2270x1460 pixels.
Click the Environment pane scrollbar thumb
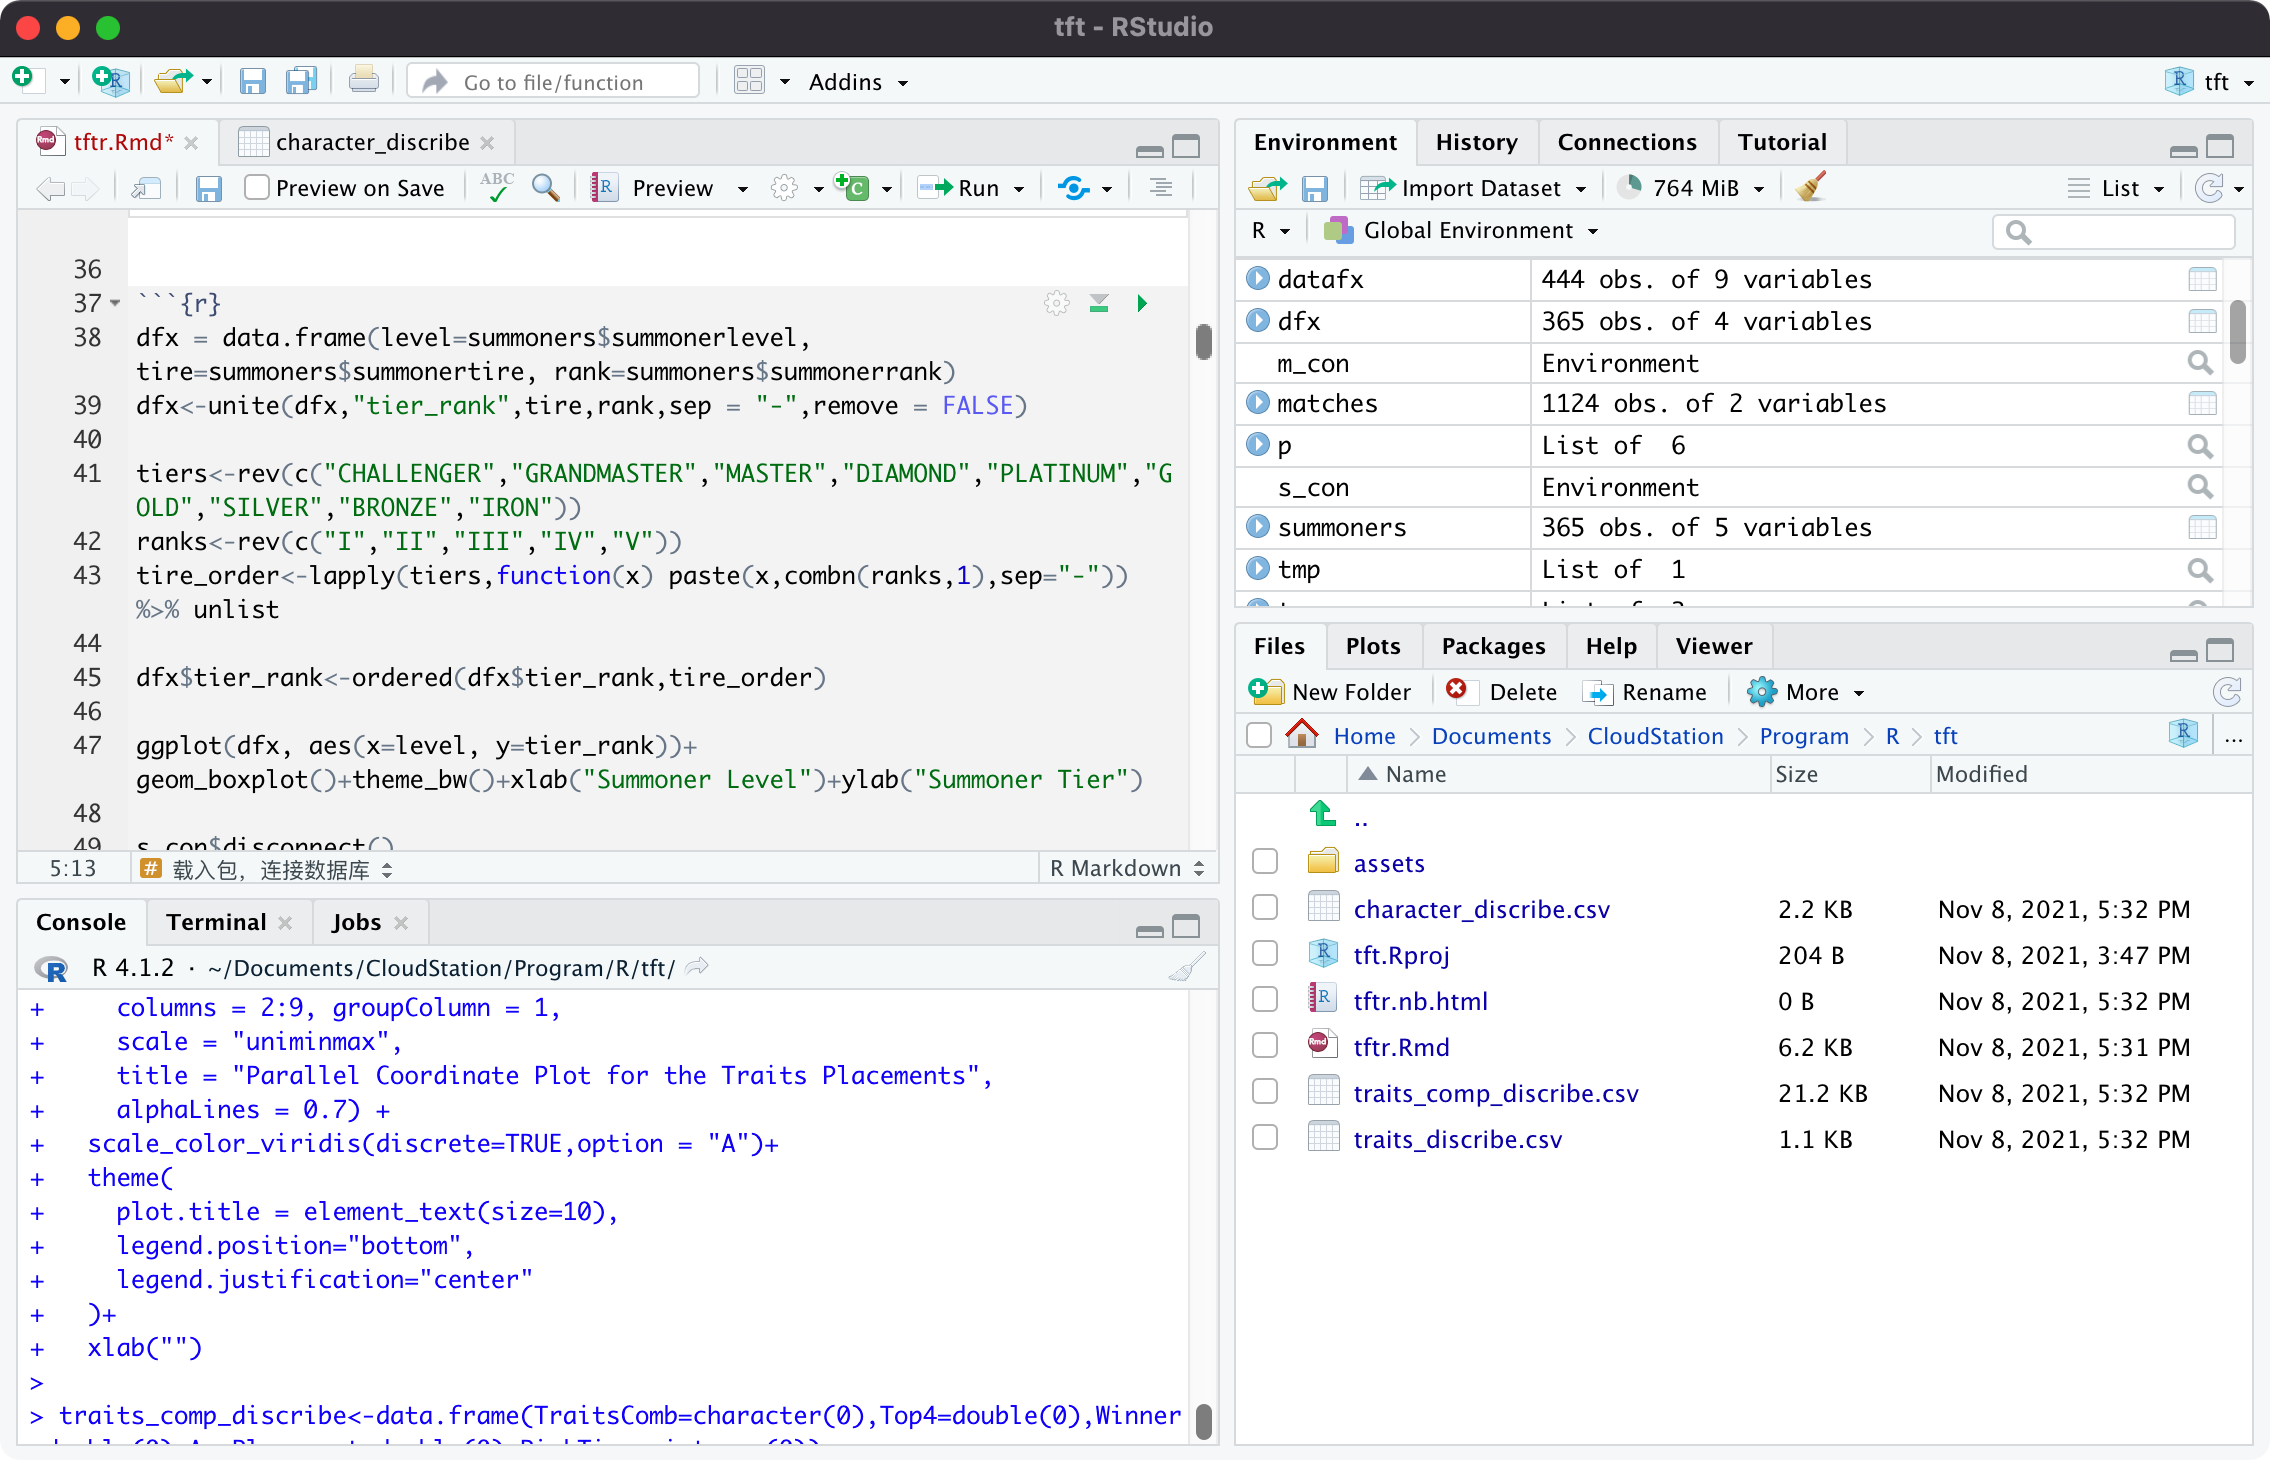pos(2237,333)
